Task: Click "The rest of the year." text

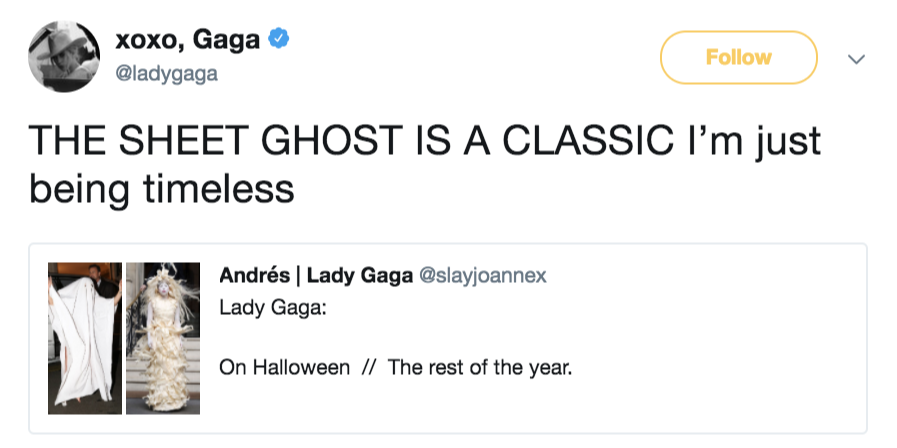Action: [x=480, y=367]
